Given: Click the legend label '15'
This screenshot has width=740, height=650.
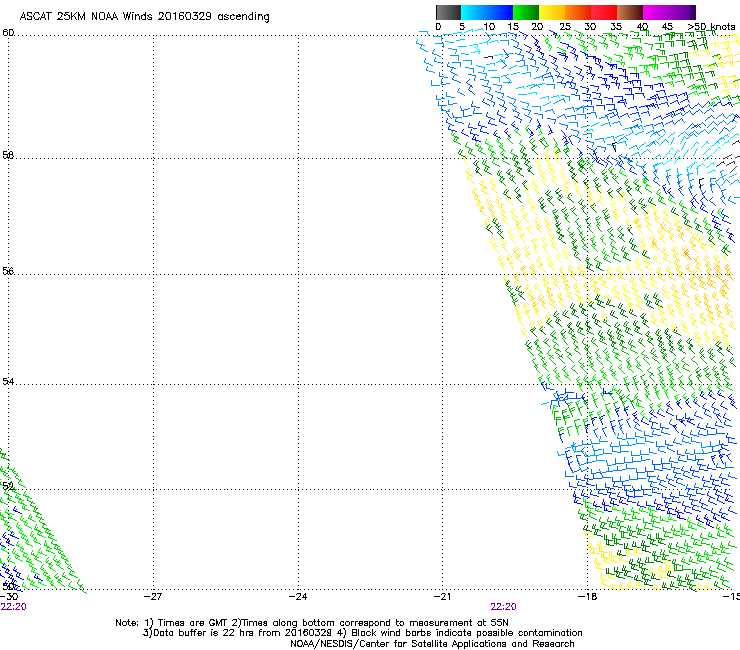Looking at the screenshot, I should point(513,27).
